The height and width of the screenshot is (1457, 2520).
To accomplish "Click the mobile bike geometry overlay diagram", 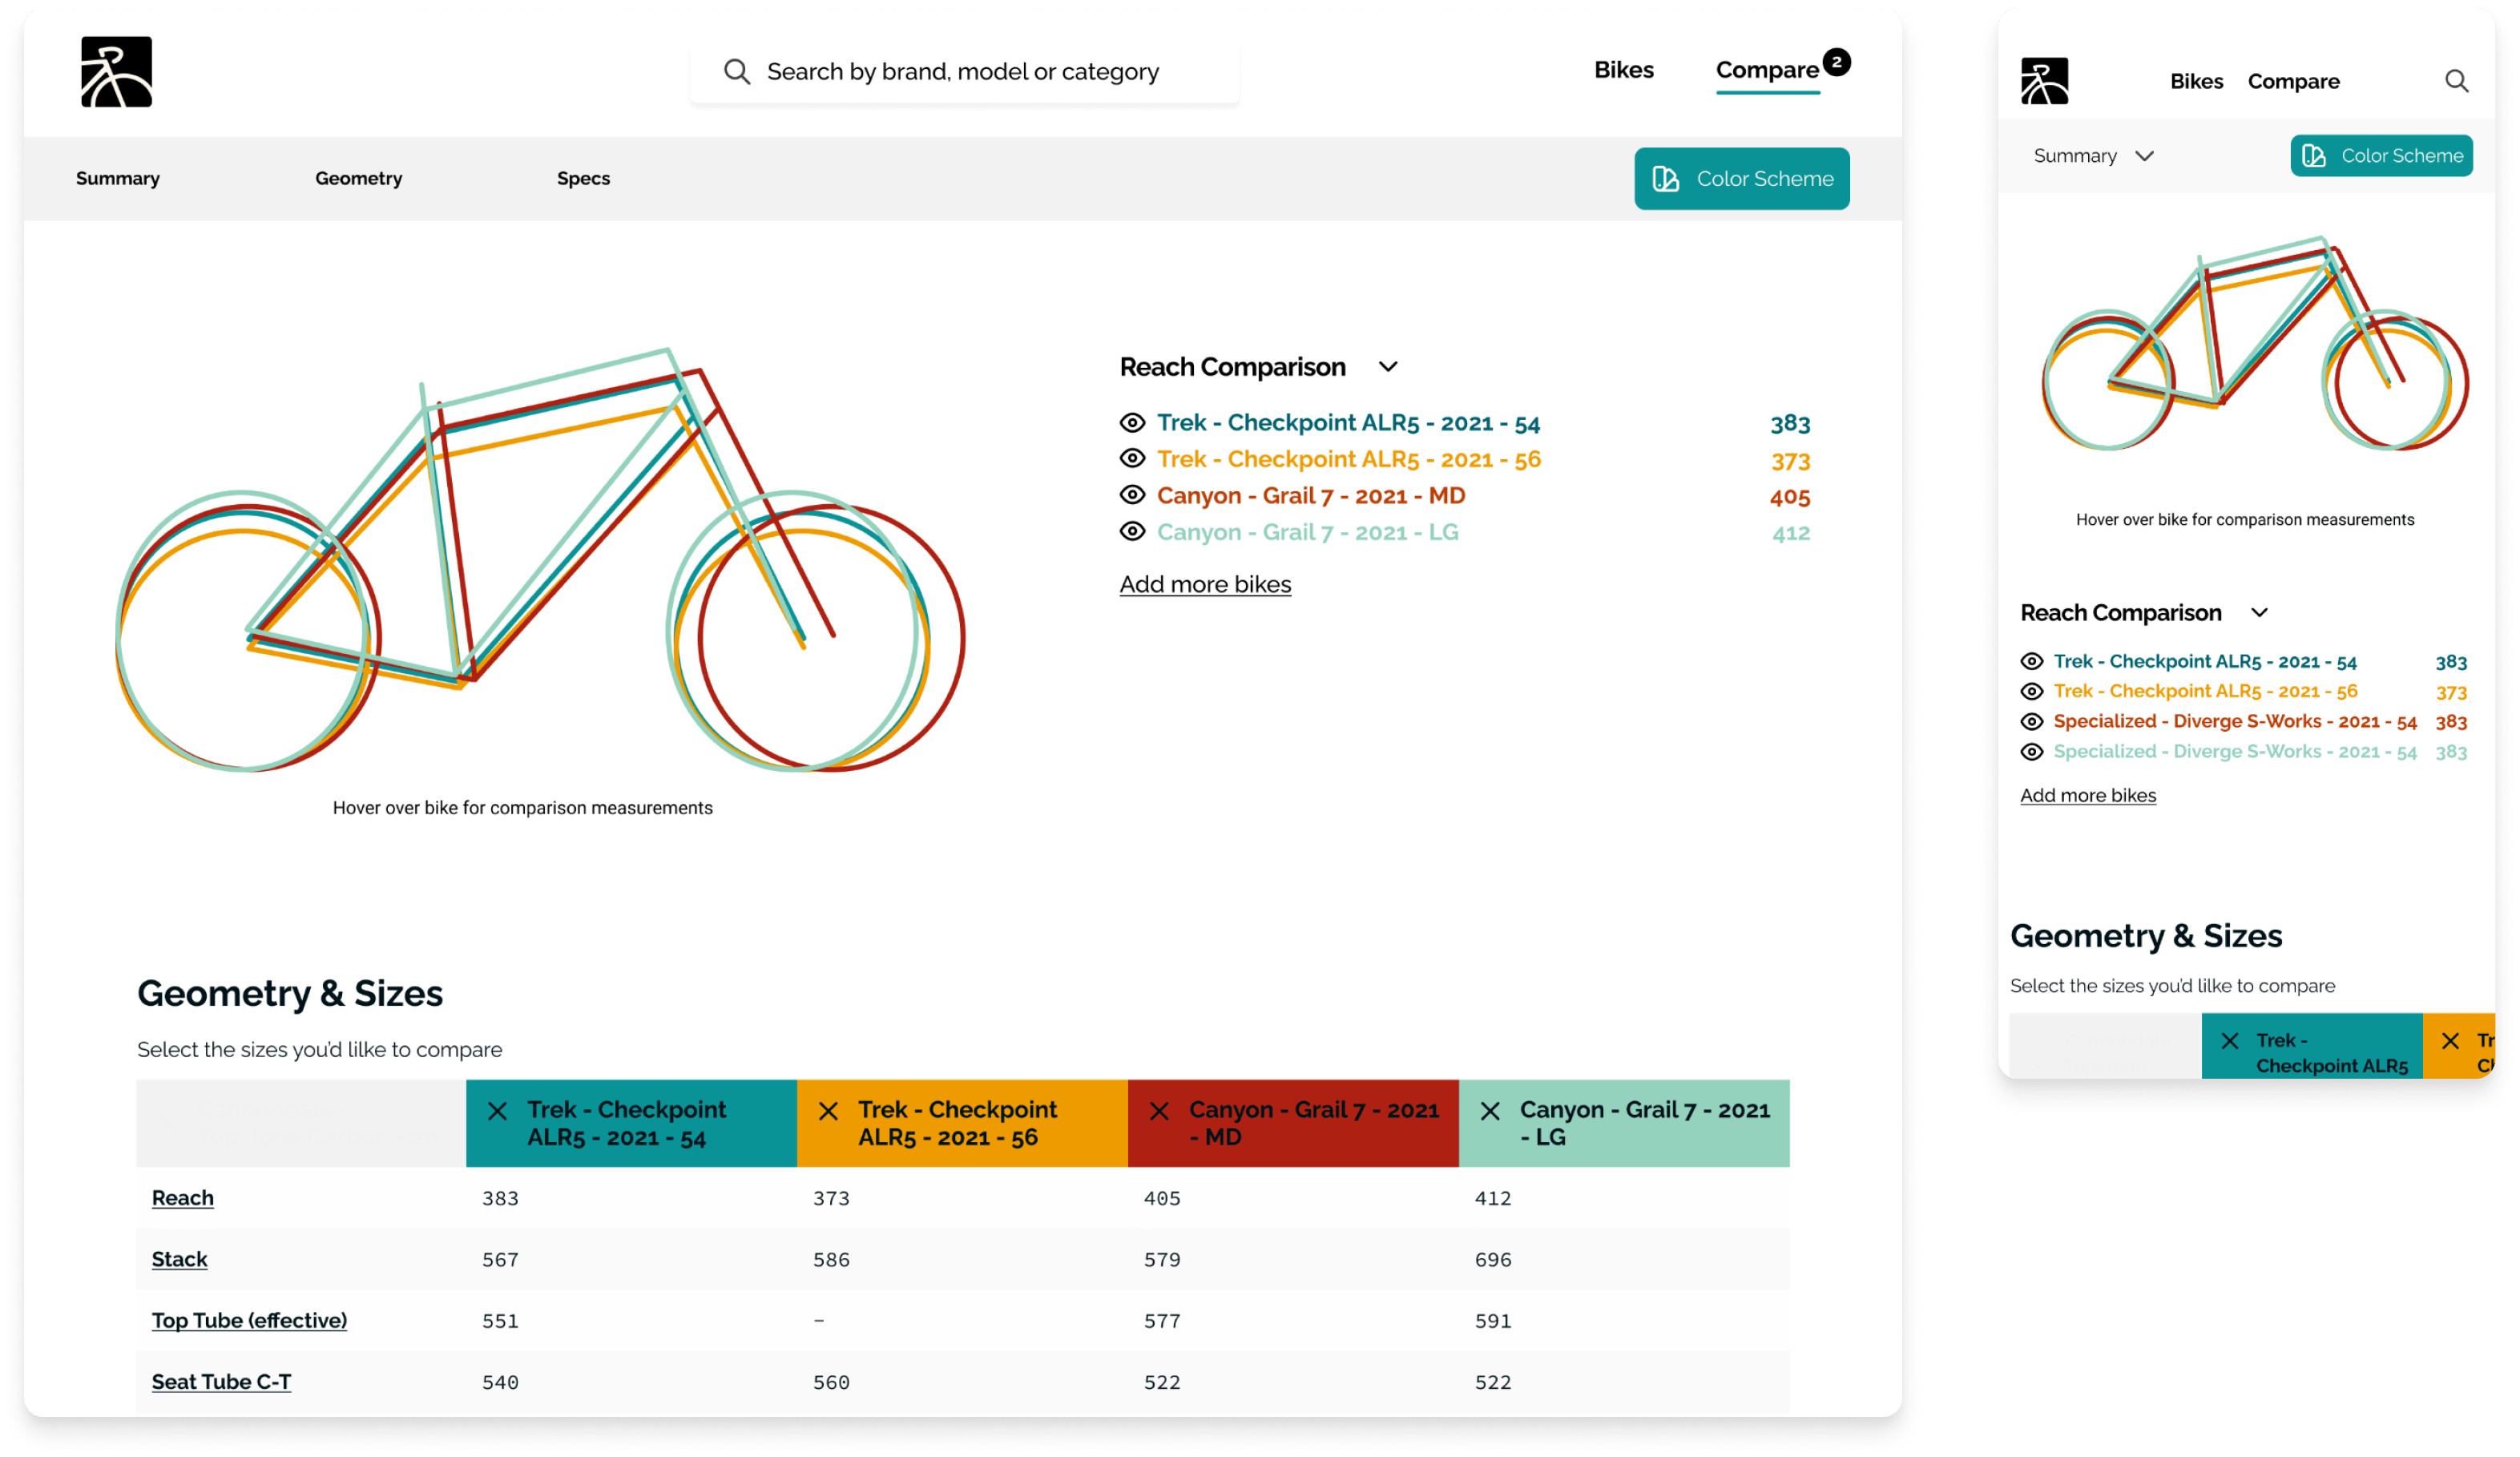I will tap(2255, 343).
